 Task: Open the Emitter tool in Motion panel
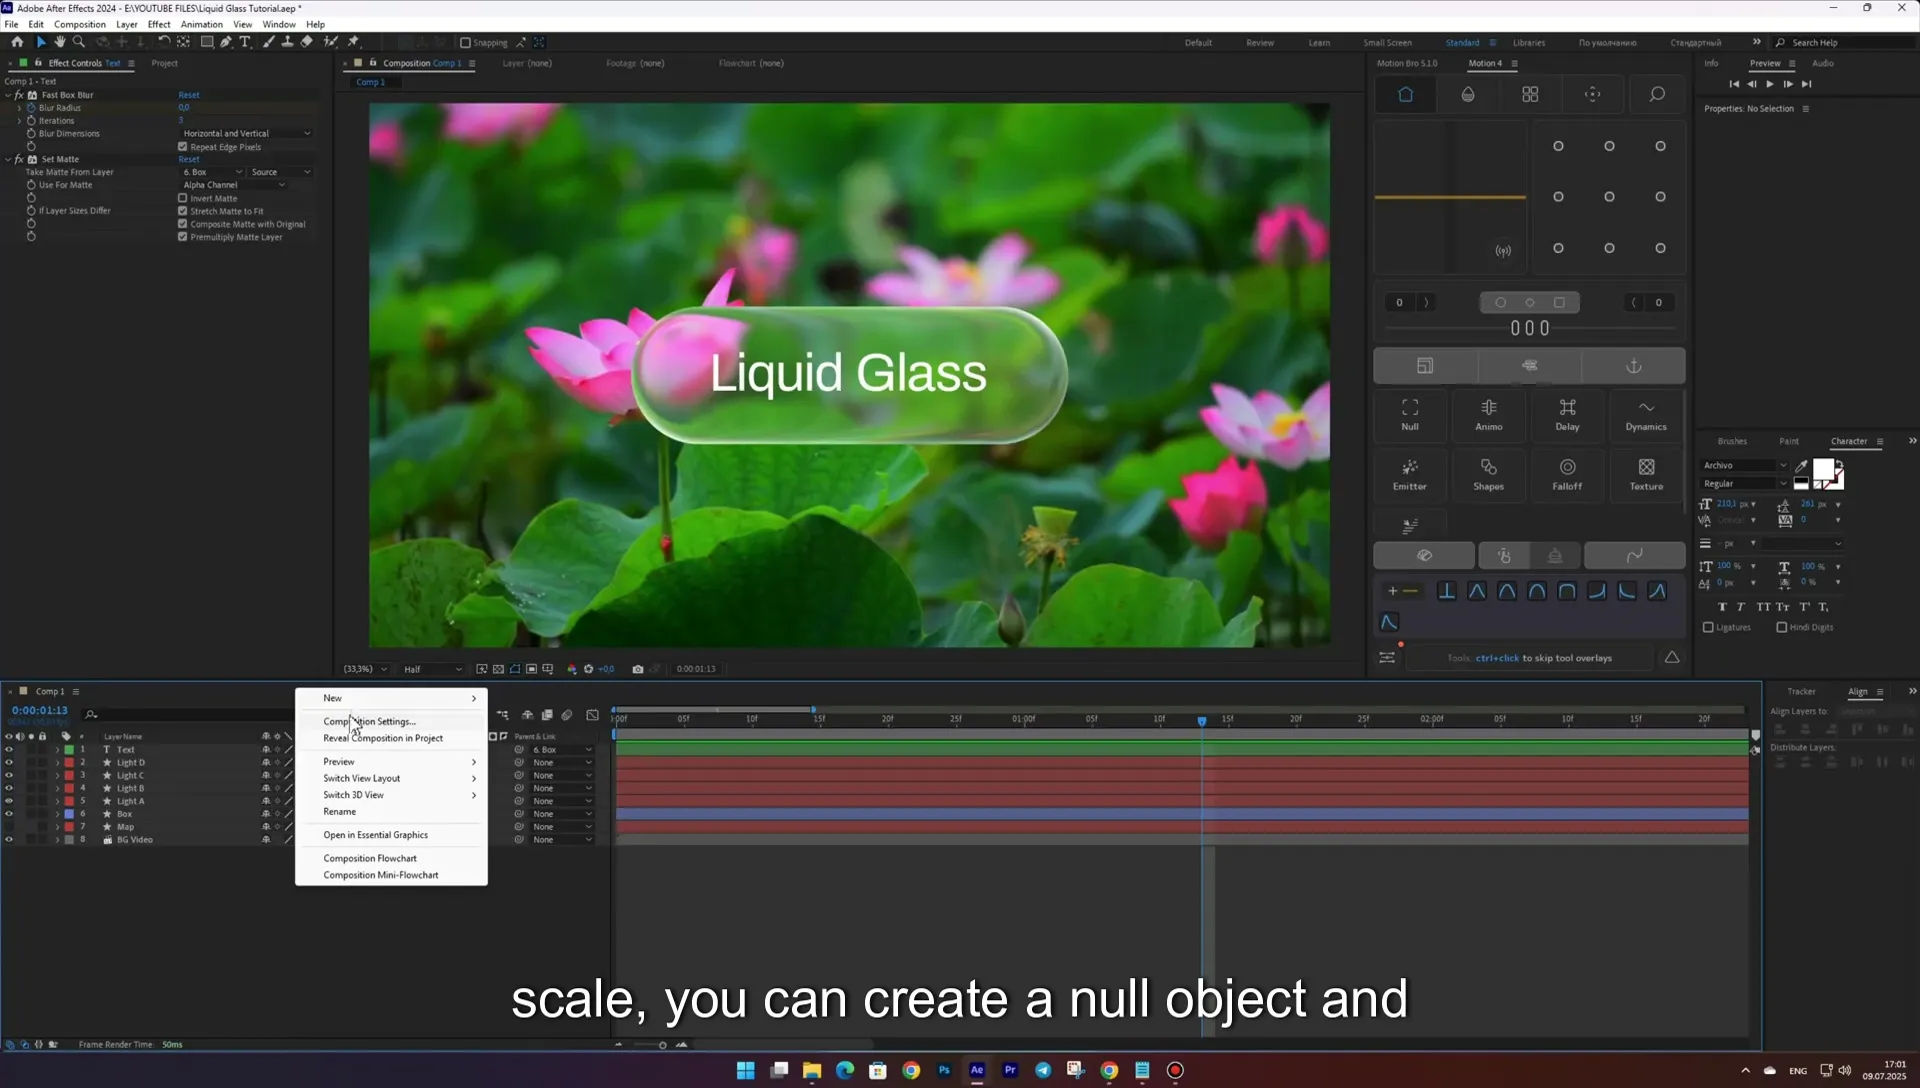[1409, 474]
